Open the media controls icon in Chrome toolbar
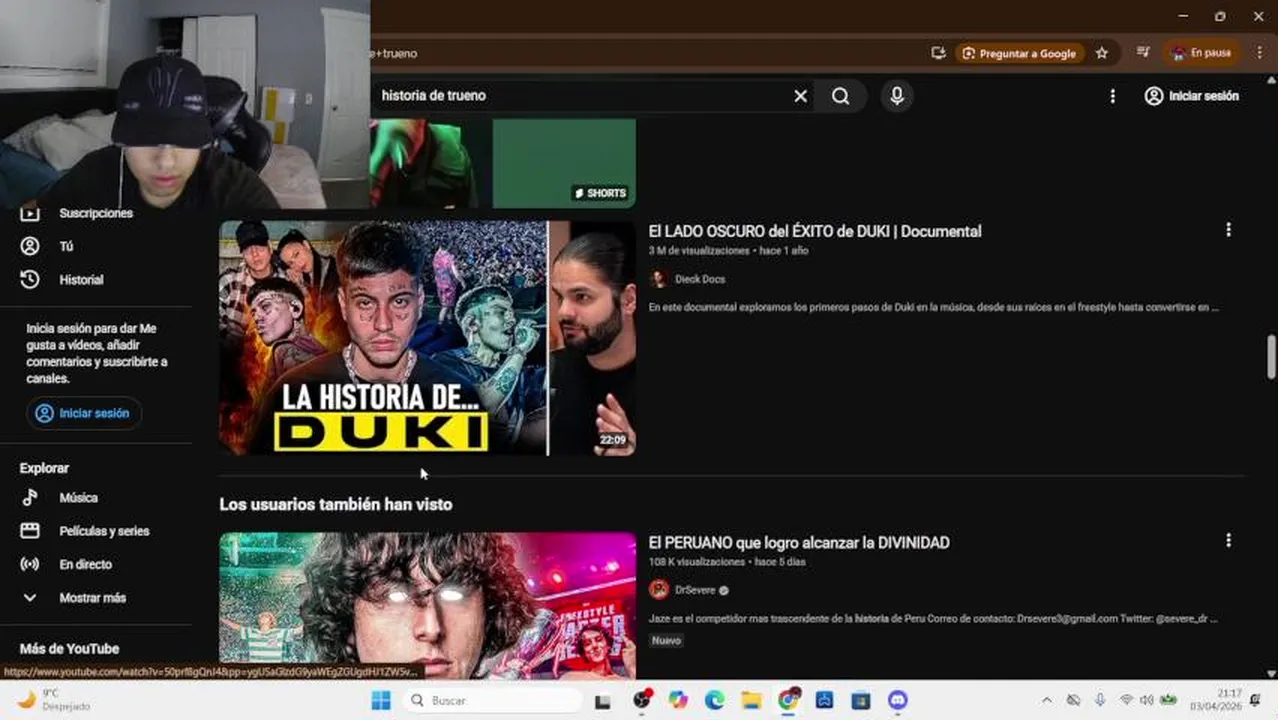1278x720 pixels. click(x=1143, y=53)
